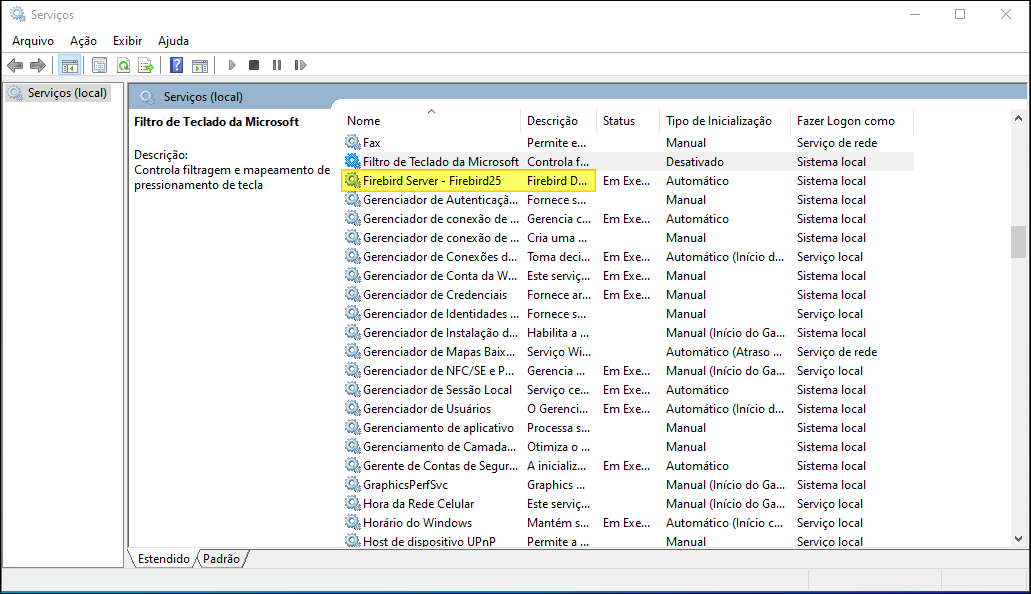The width and height of the screenshot is (1031, 594).
Task: Click gear icon of Filtro de Teclado da Microsoft
Action: [352, 161]
